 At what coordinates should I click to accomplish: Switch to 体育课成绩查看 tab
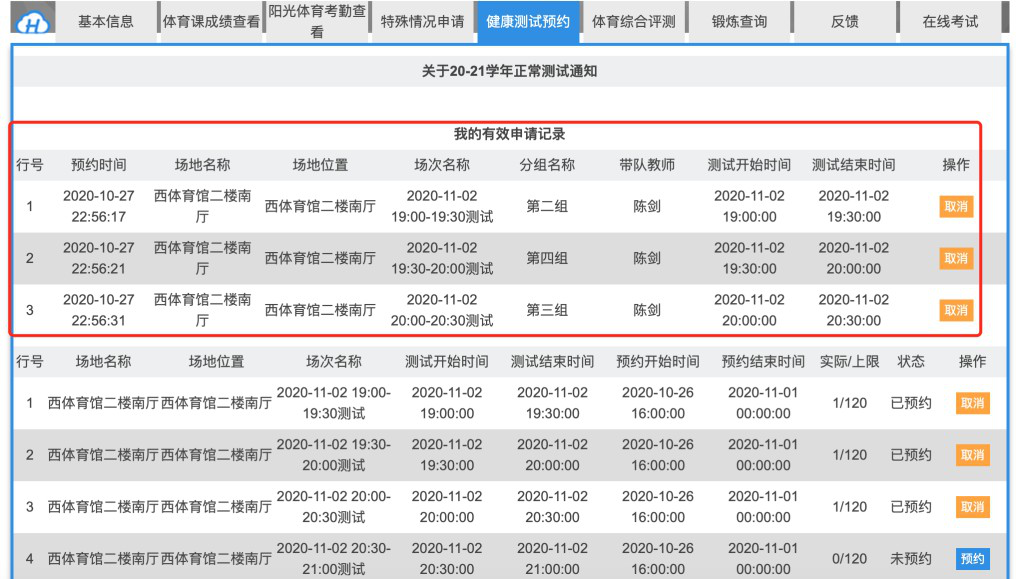pyautogui.click(x=211, y=22)
